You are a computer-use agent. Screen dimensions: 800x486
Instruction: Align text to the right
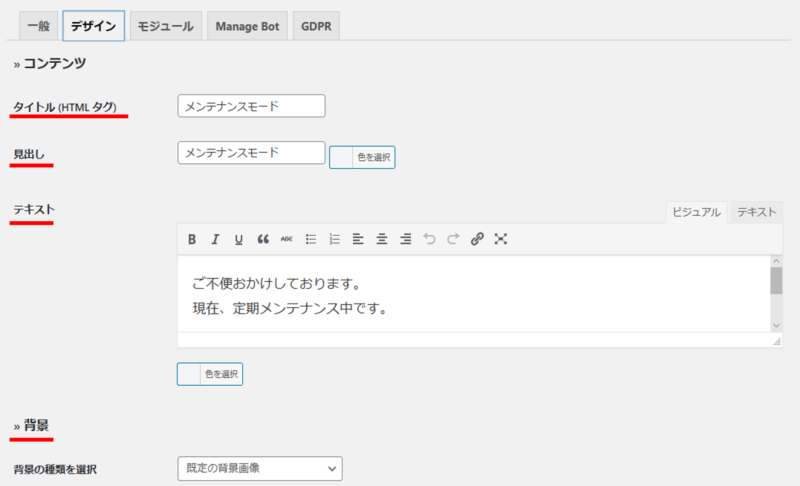tap(406, 239)
